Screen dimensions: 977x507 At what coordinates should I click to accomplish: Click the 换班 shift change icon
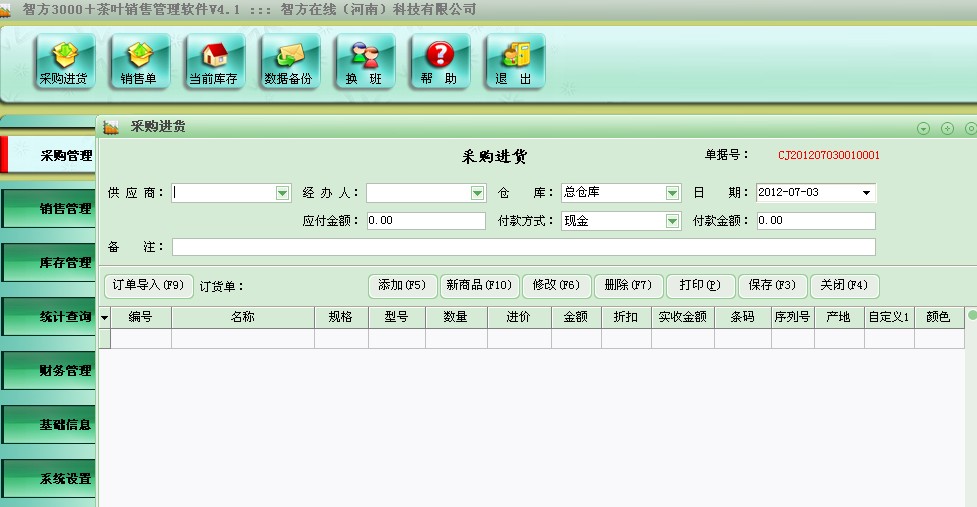(x=364, y=61)
